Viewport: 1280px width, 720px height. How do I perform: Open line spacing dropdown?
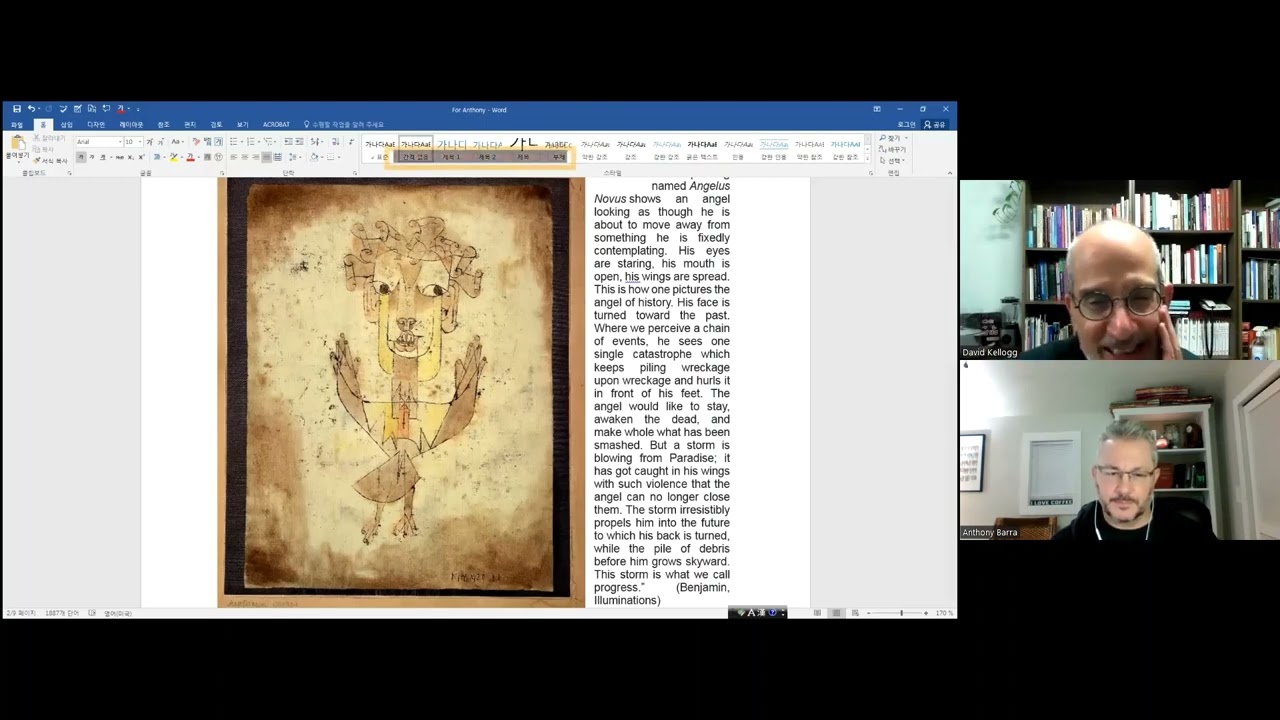click(x=296, y=157)
